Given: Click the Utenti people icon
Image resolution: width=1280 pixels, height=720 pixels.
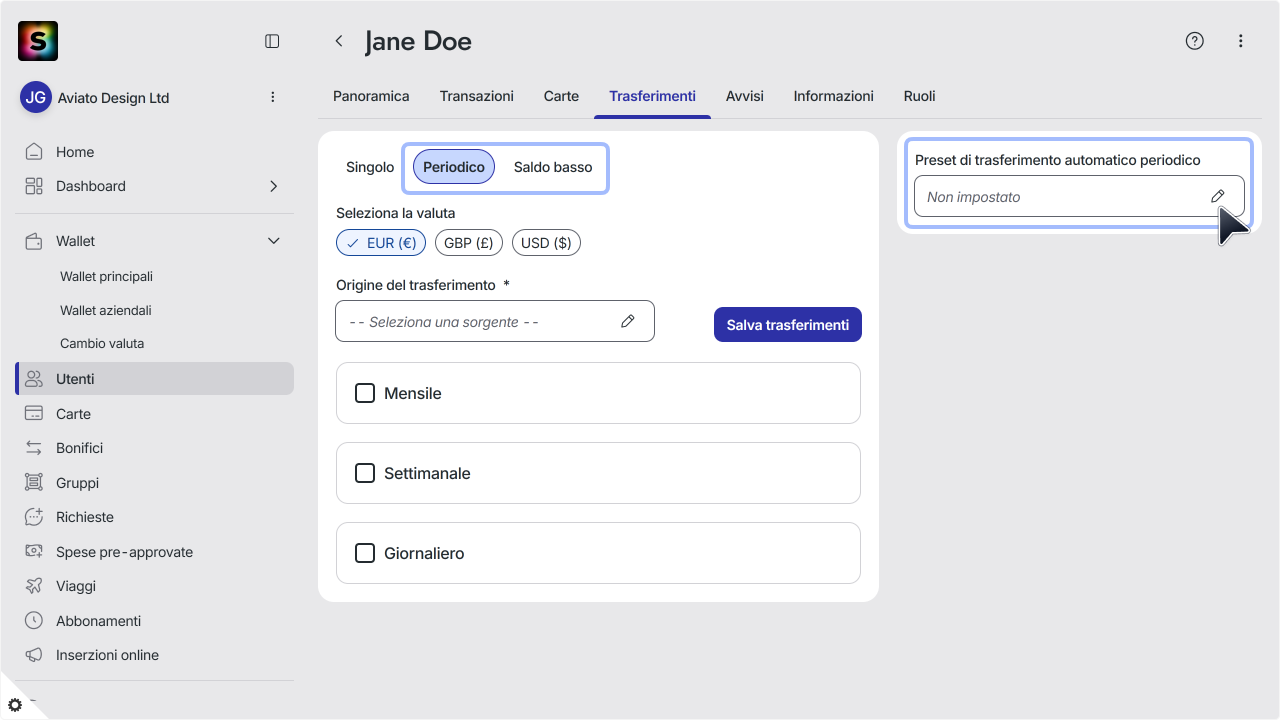Looking at the screenshot, I should pos(34,379).
